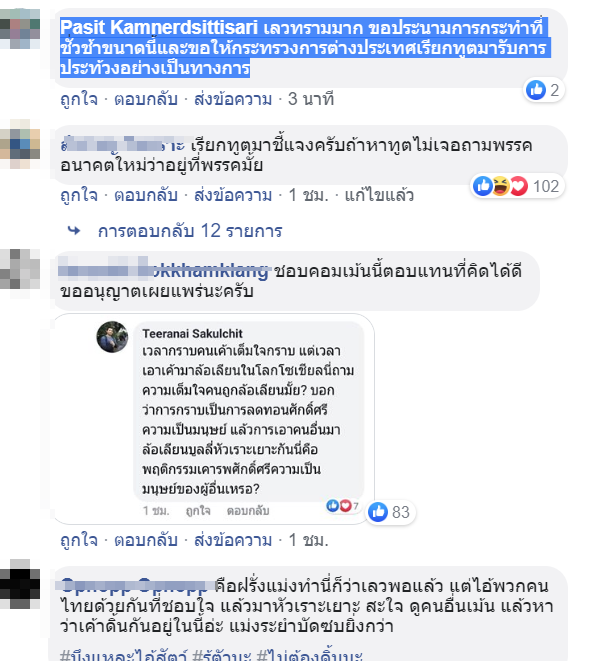Image resolution: width=589 pixels, height=661 pixels.
Task: Open Pasit Kamnerdsittisari profile name link
Action: 159,28
